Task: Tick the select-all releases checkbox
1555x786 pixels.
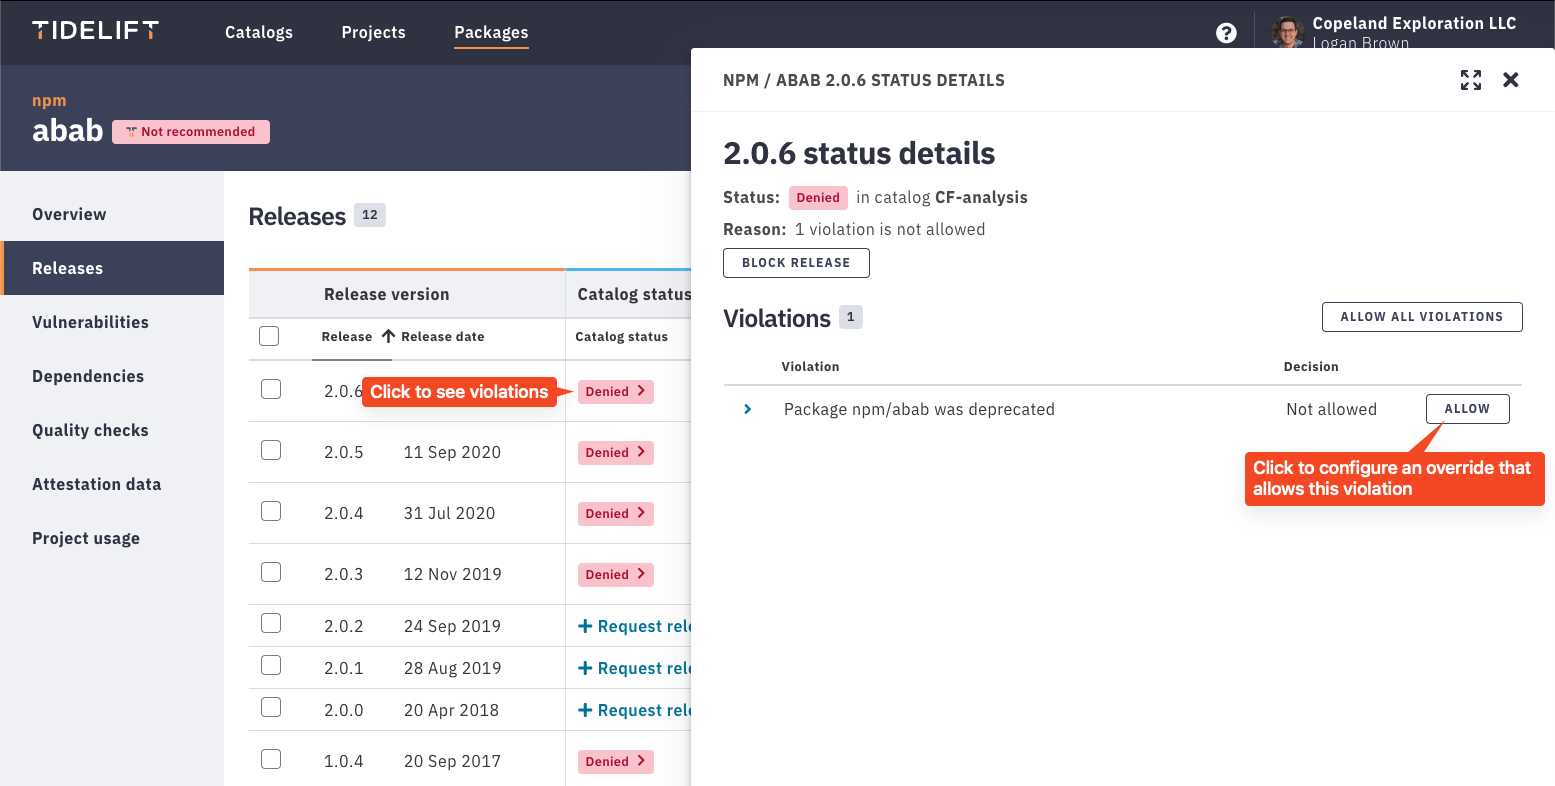Action: [269, 336]
